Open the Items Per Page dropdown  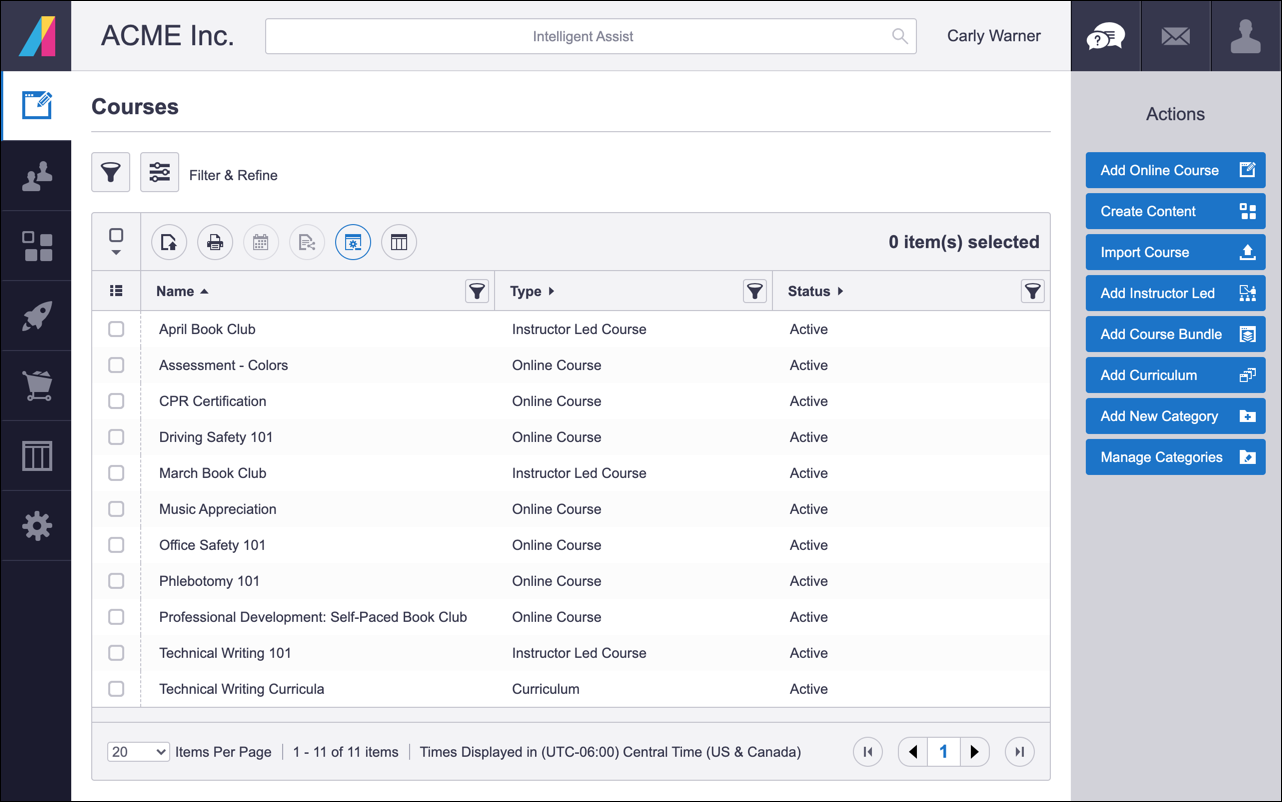click(x=138, y=752)
